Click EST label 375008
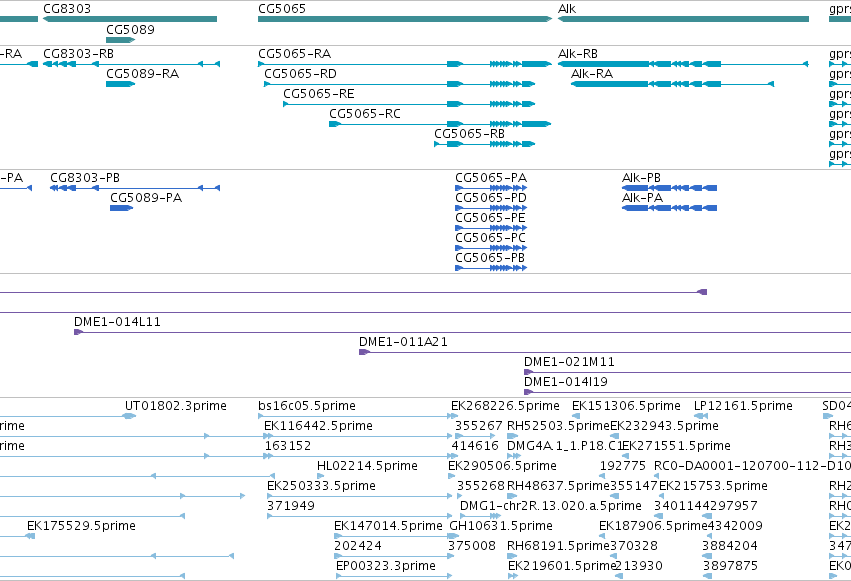Viewport: 851px width, 581px height. click(x=472, y=546)
